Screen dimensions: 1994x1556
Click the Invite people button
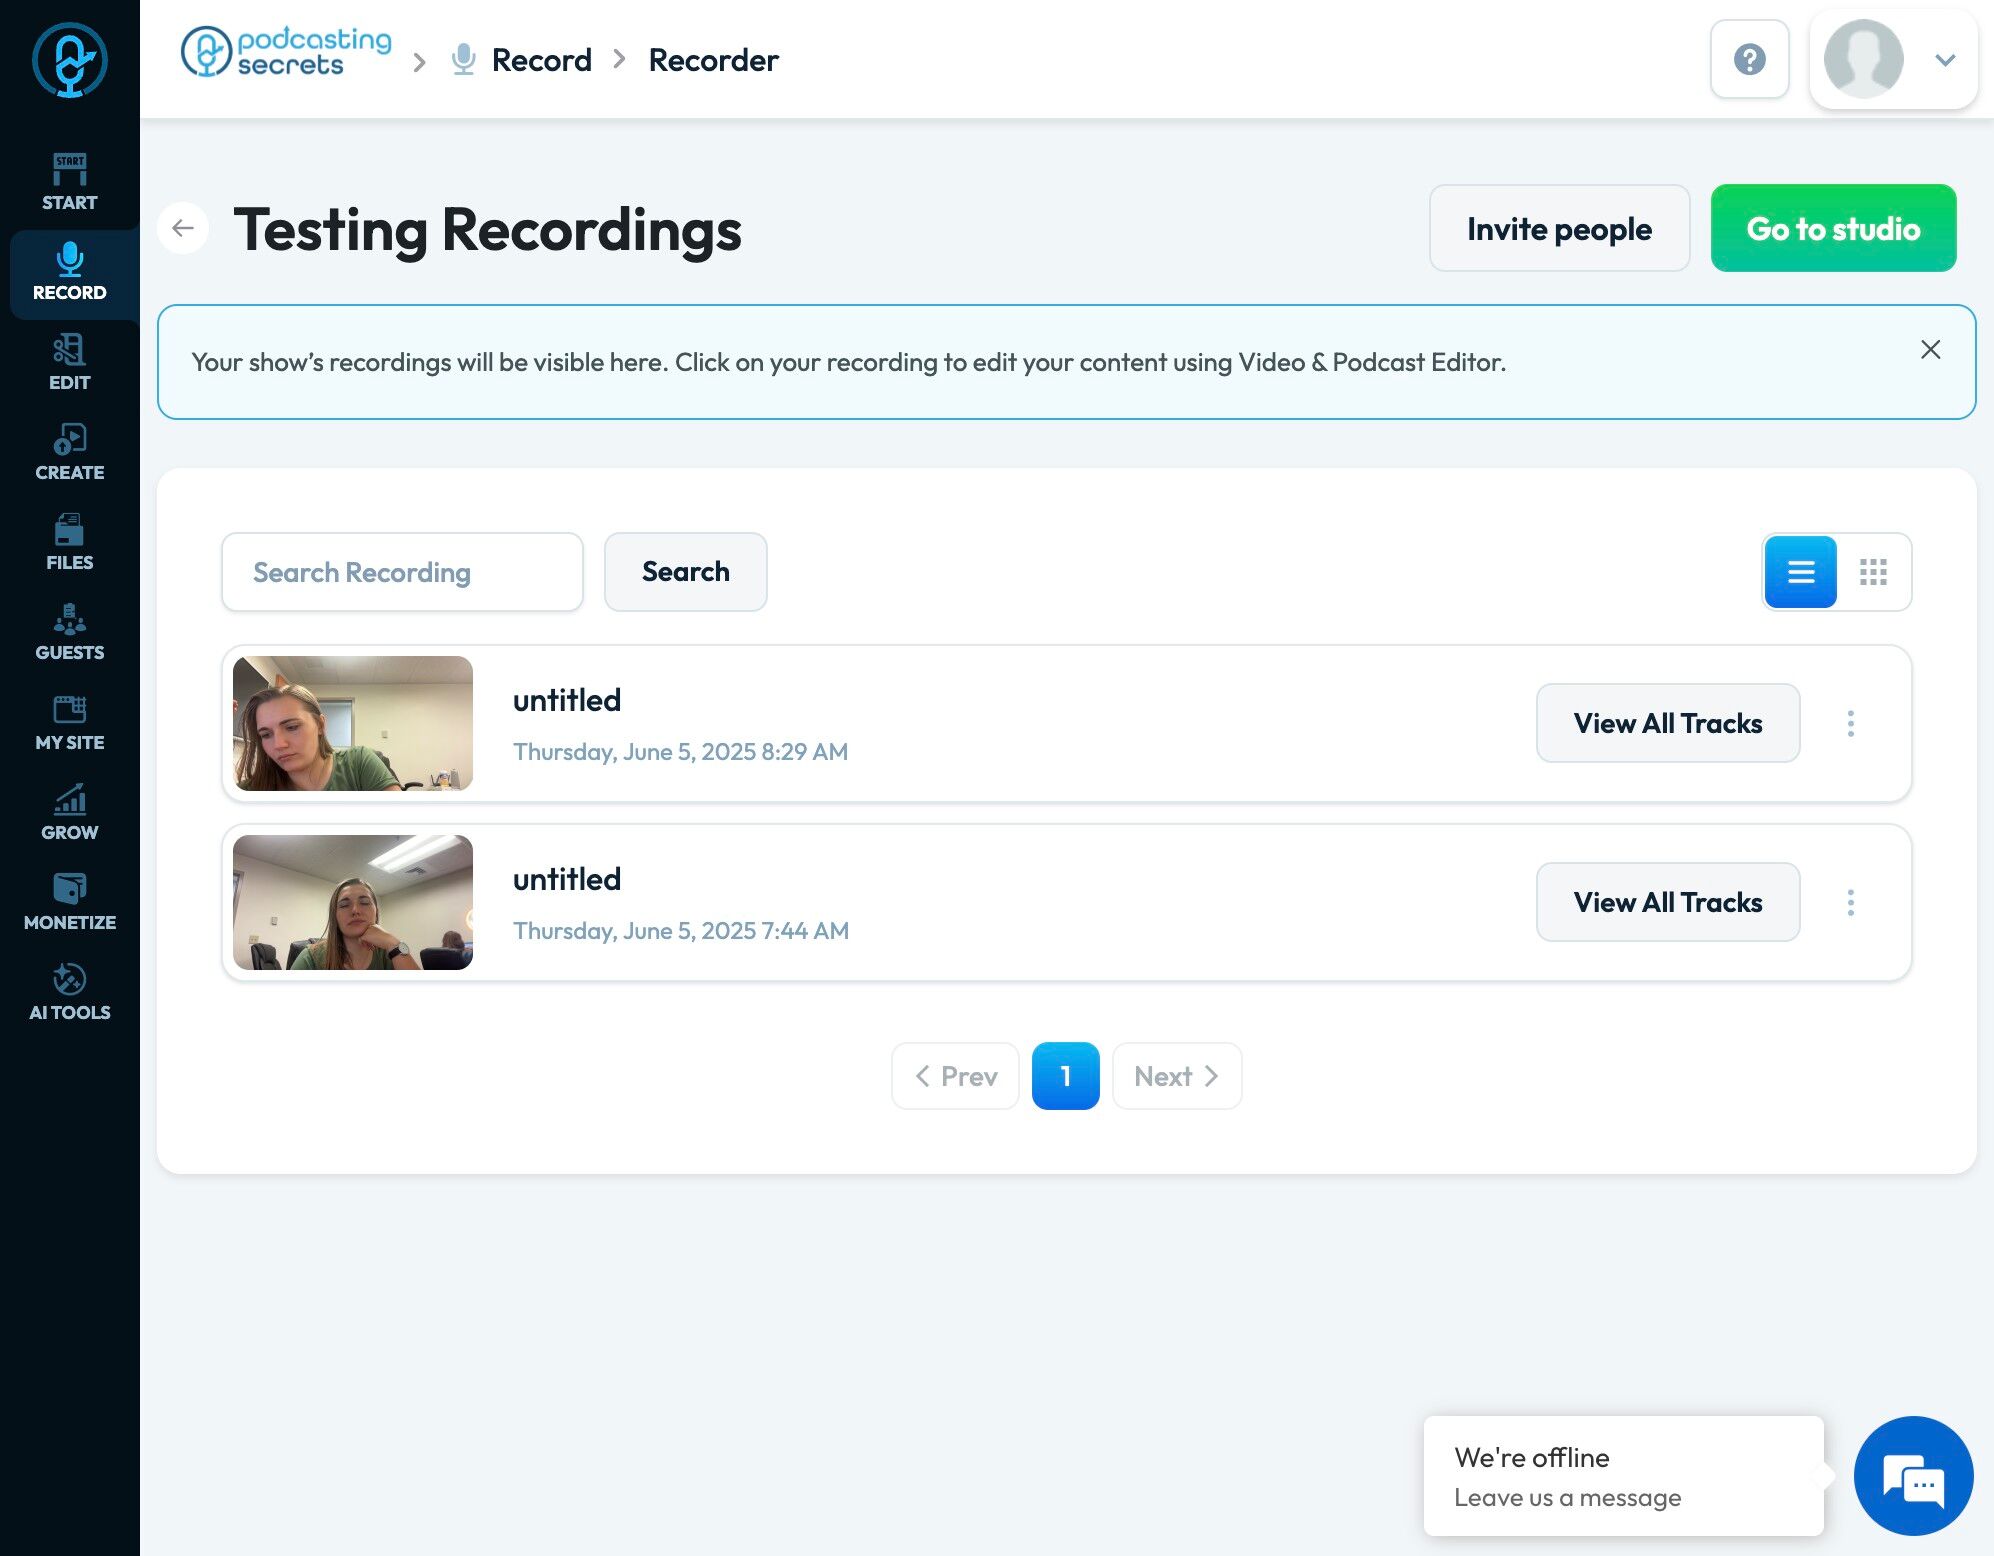point(1558,228)
